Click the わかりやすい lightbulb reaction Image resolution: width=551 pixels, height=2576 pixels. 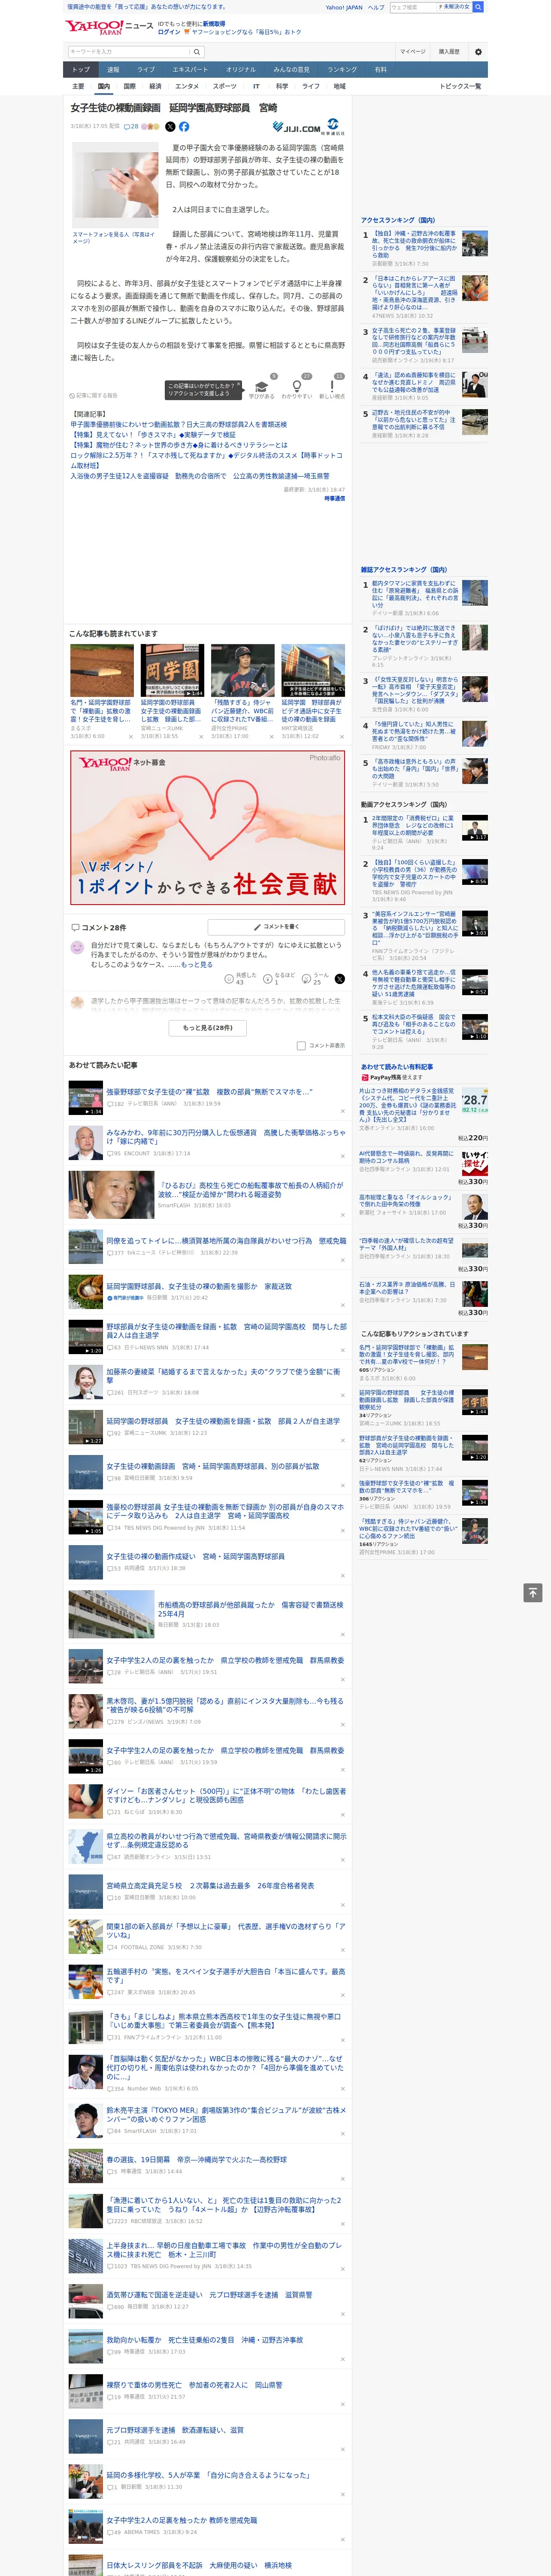click(296, 388)
